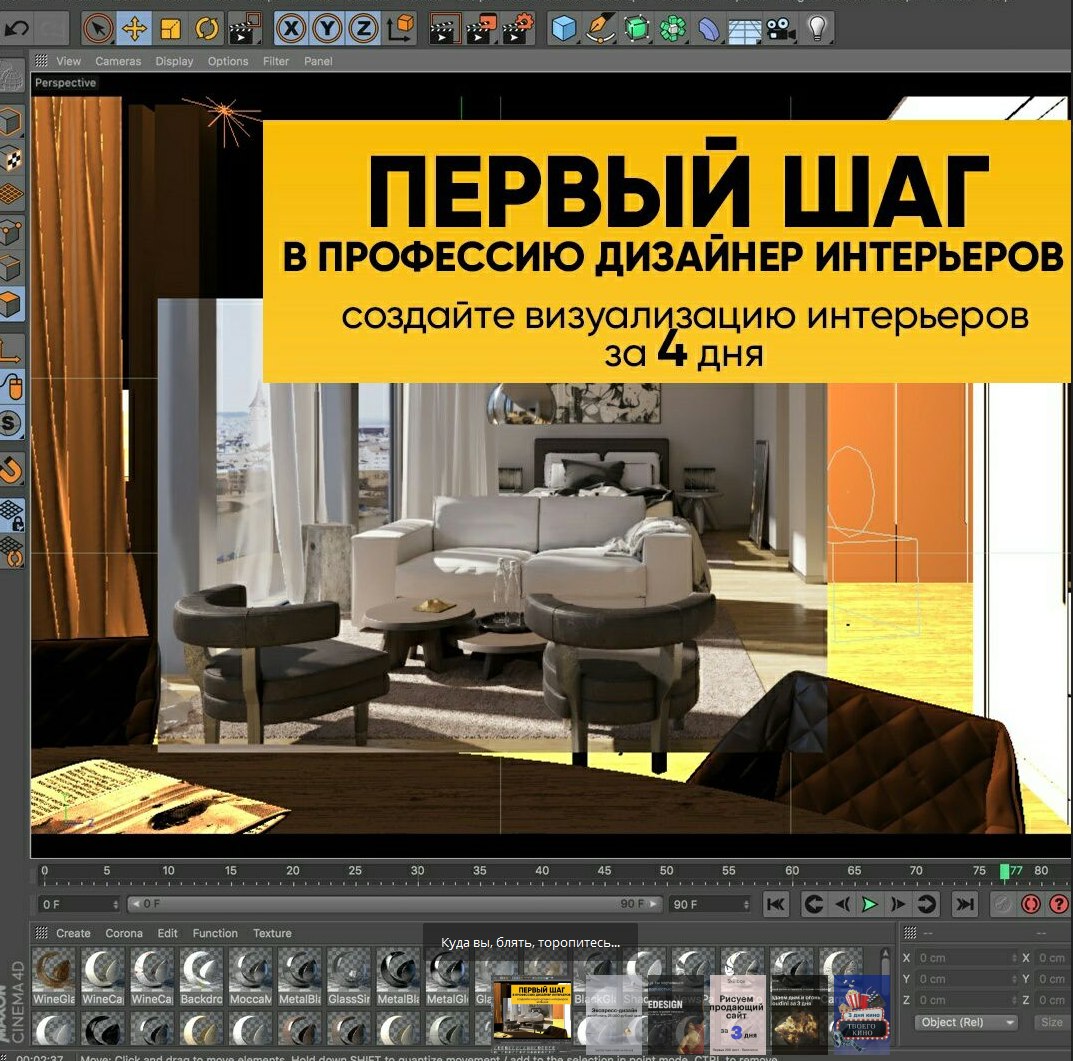The width and height of the screenshot is (1073, 1061).
Task: Click Render to Picture Viewer icon
Action: (x=481, y=29)
